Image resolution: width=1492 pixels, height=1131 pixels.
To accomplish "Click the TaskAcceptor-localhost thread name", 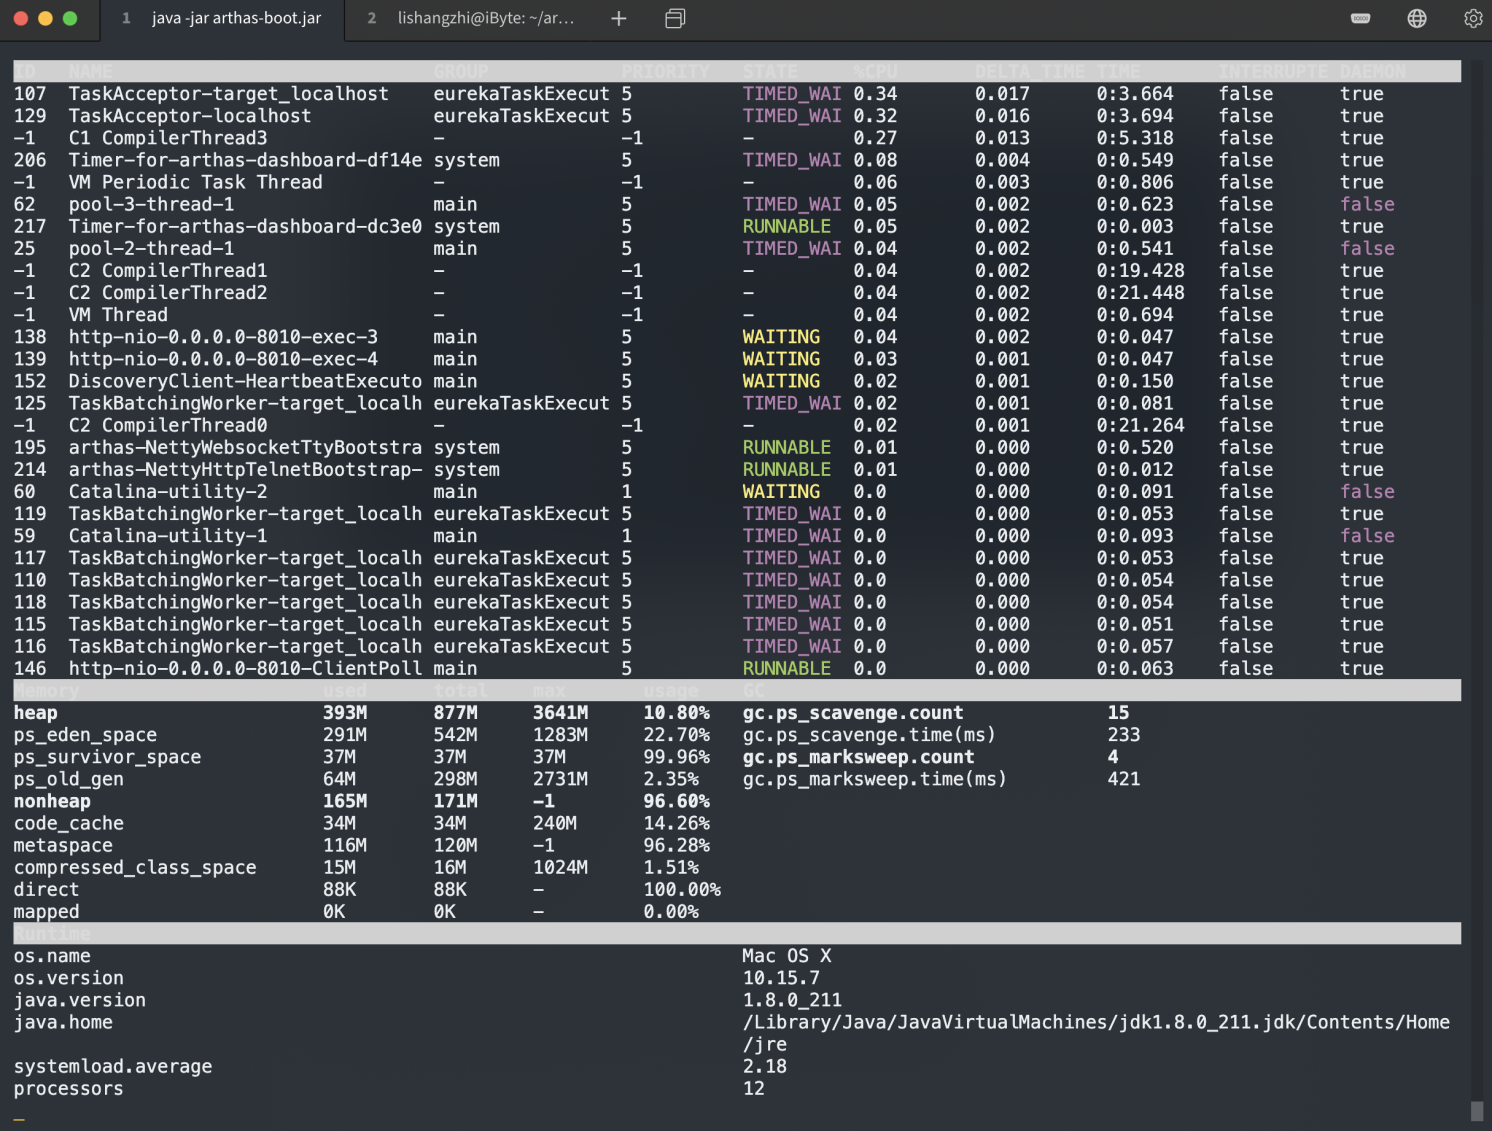I will pos(190,116).
